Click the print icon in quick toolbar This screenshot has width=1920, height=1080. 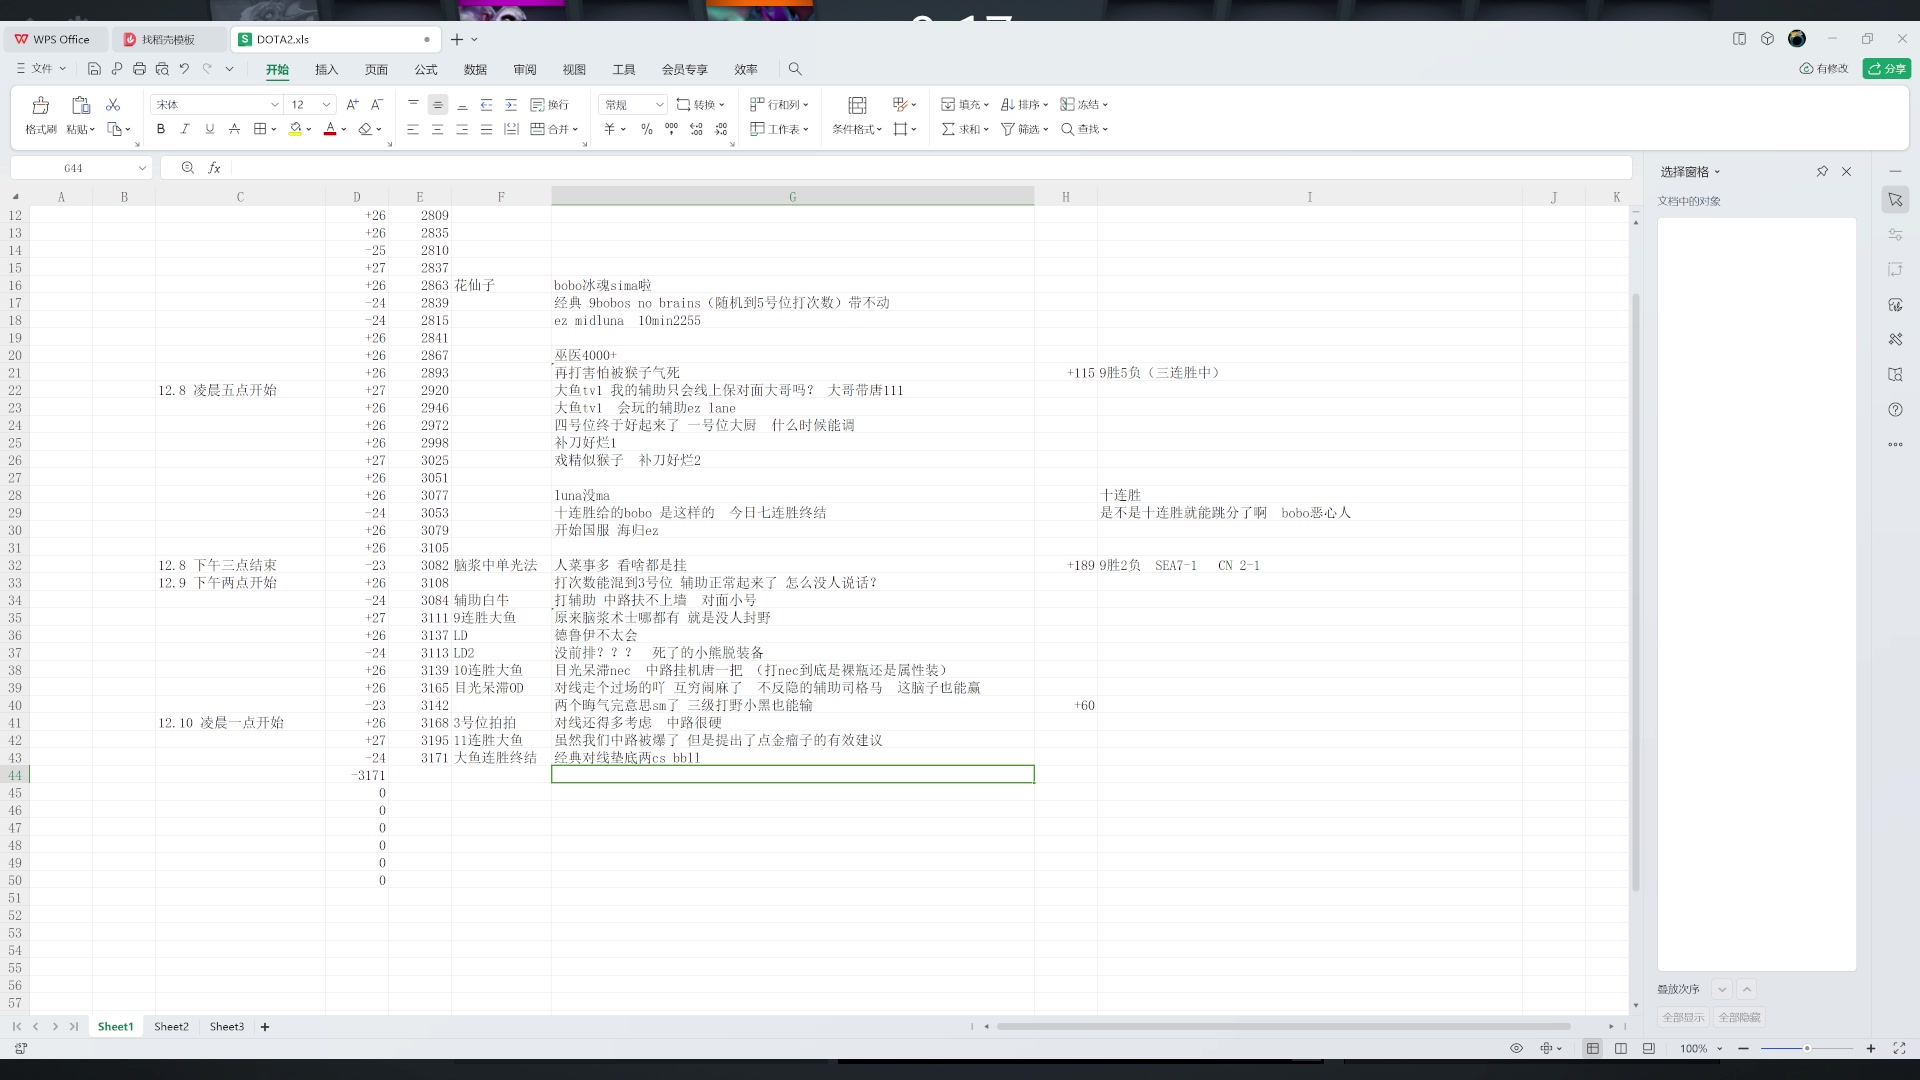139,68
